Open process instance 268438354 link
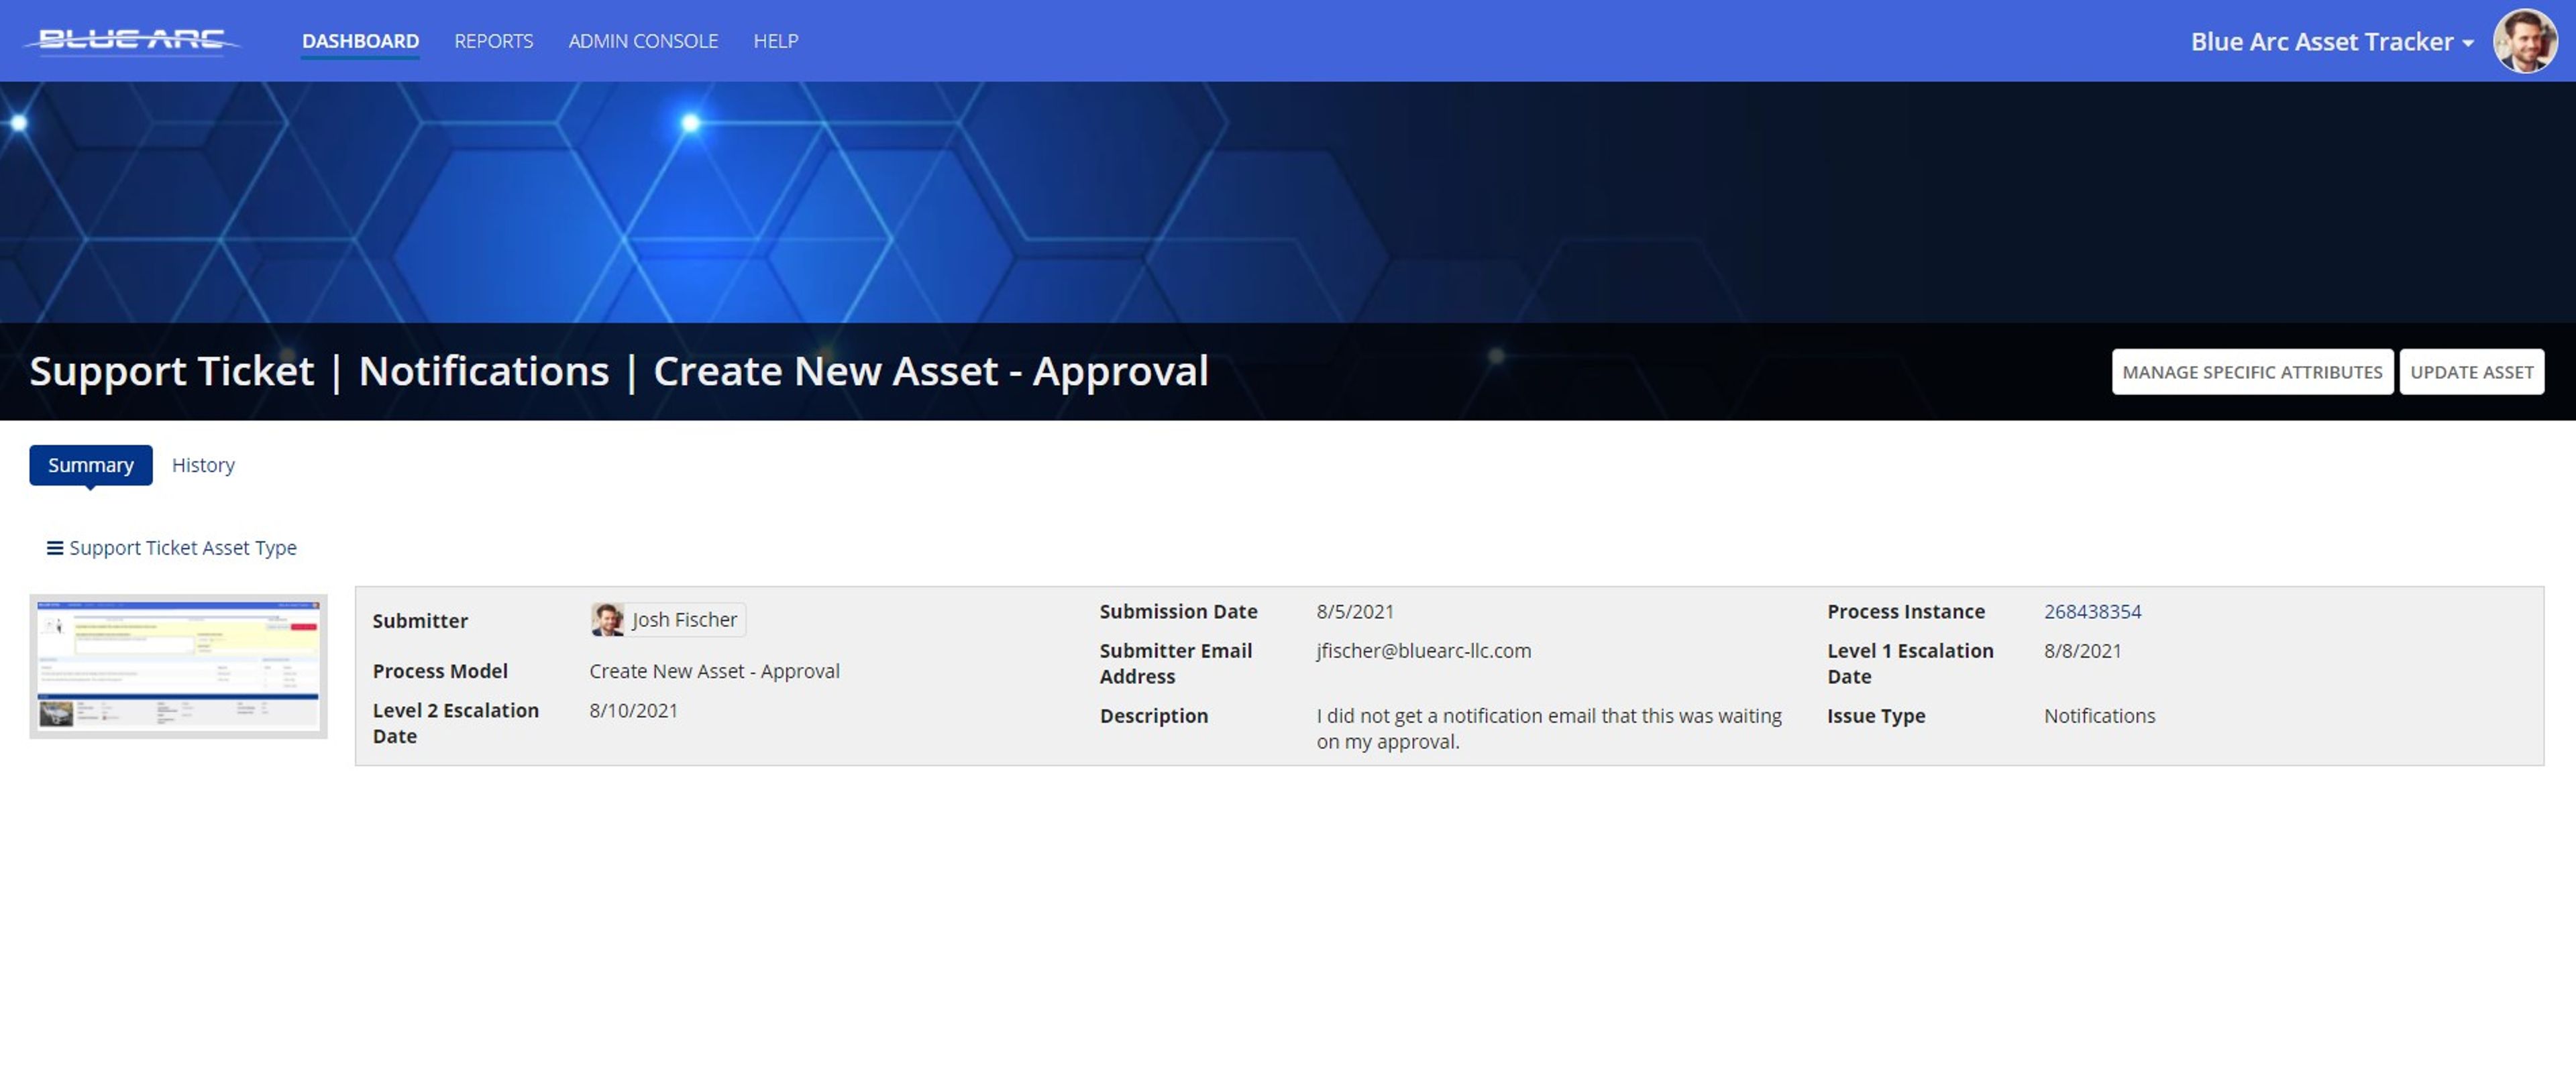Image resolution: width=2576 pixels, height=1079 pixels. (2093, 611)
